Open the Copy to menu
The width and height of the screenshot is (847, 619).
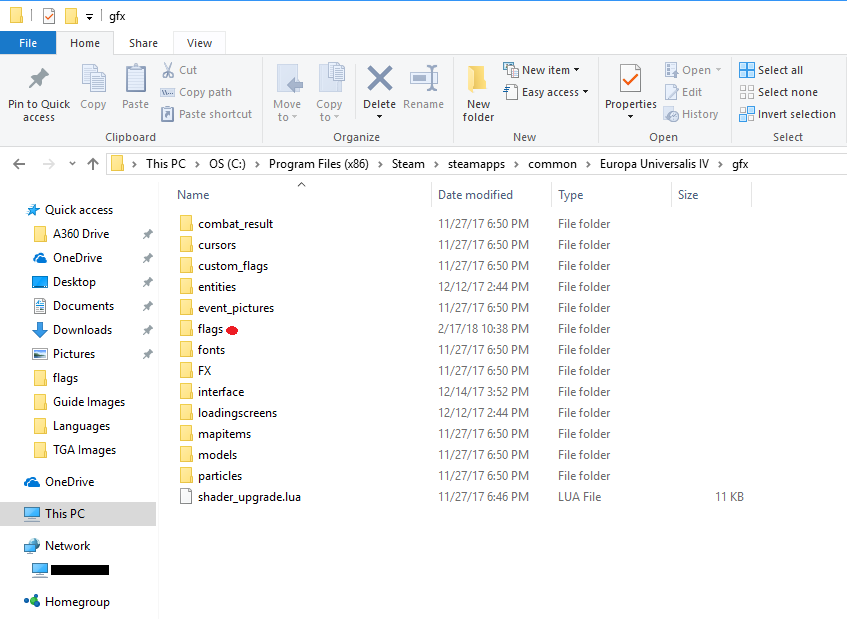tap(329, 93)
